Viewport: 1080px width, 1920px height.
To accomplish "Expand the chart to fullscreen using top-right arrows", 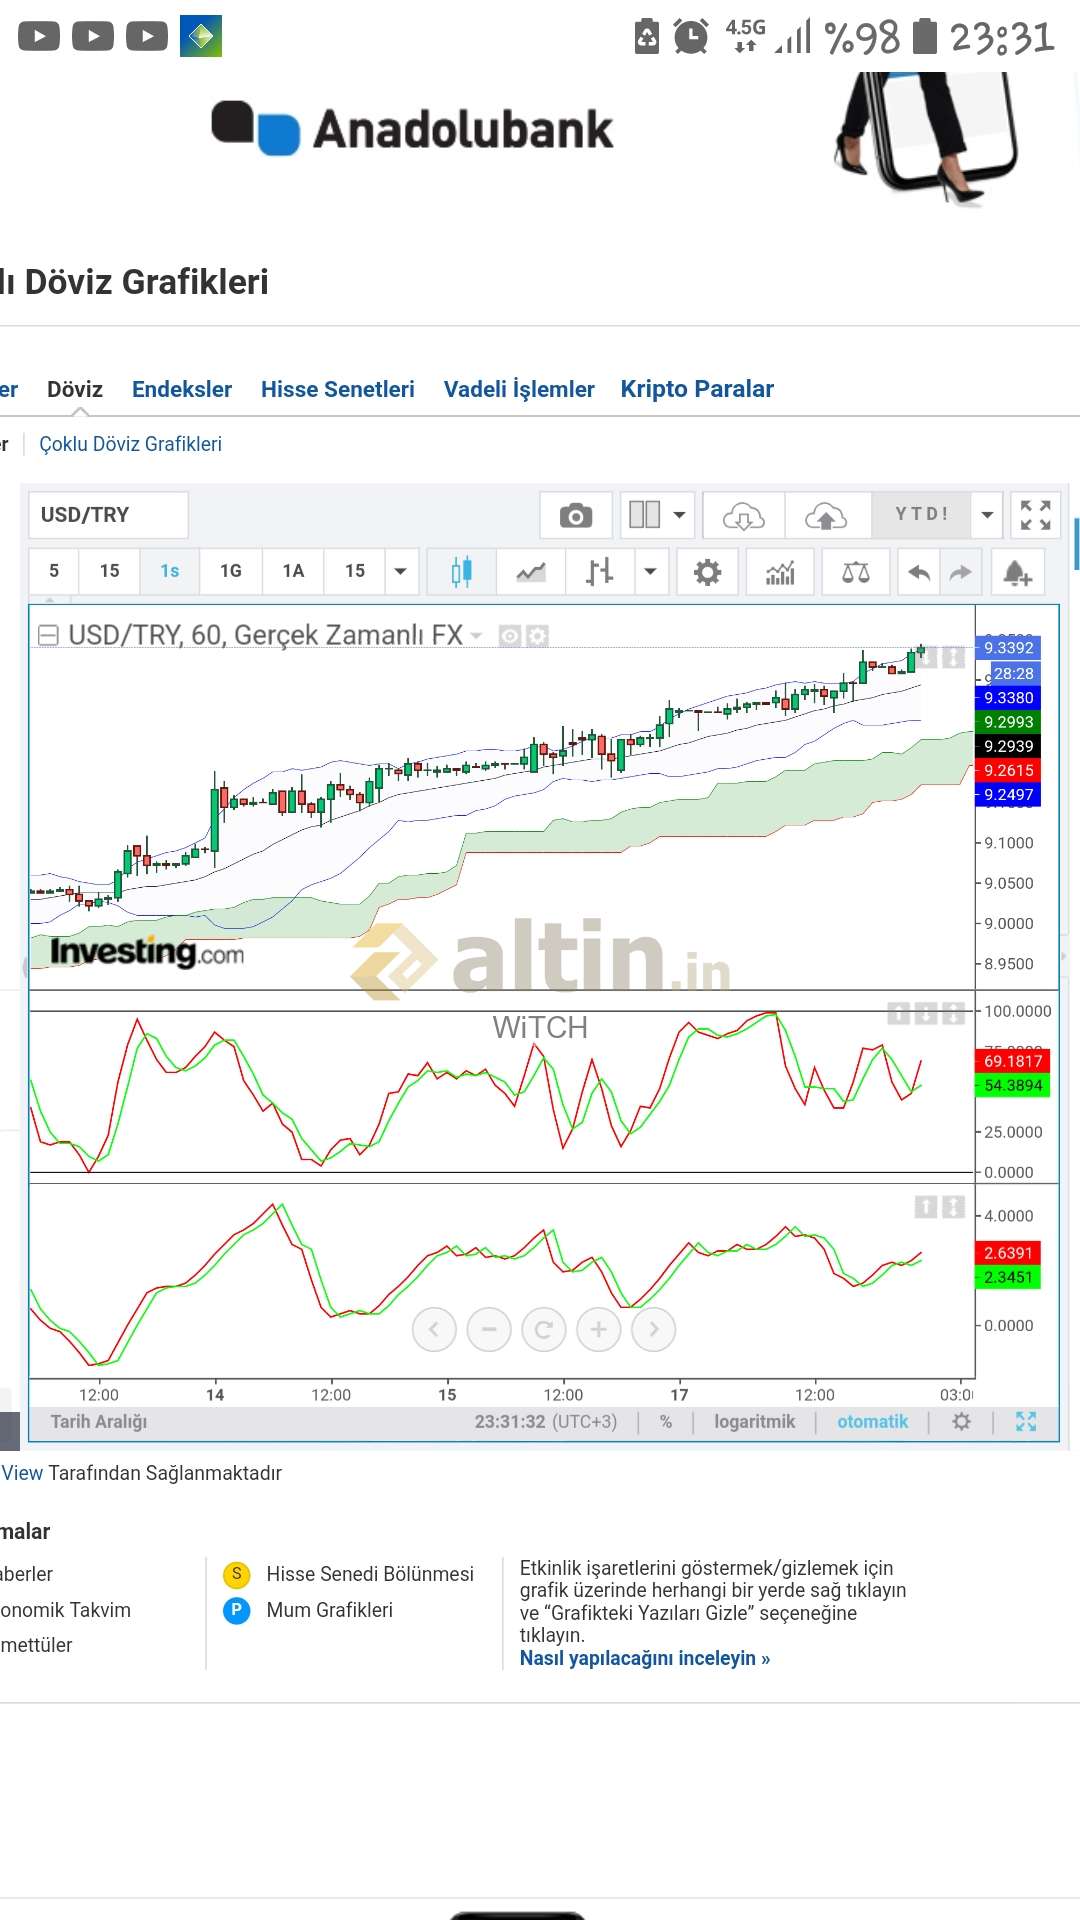I will click(x=1035, y=516).
